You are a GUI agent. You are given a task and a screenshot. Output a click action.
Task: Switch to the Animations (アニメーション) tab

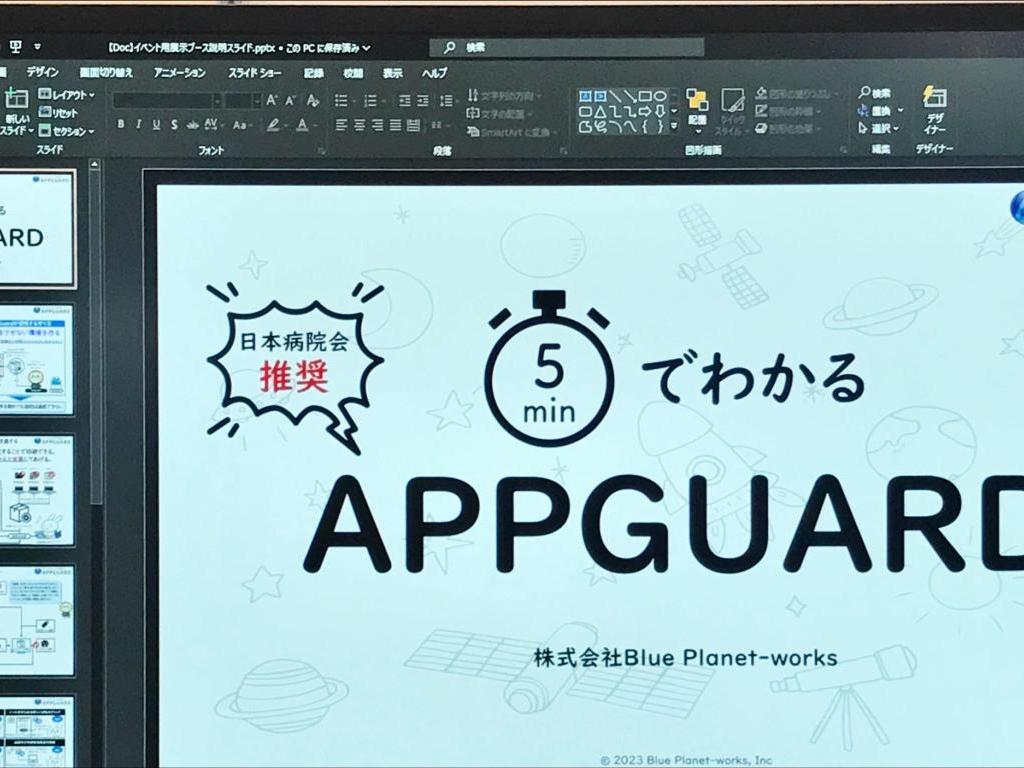point(180,72)
